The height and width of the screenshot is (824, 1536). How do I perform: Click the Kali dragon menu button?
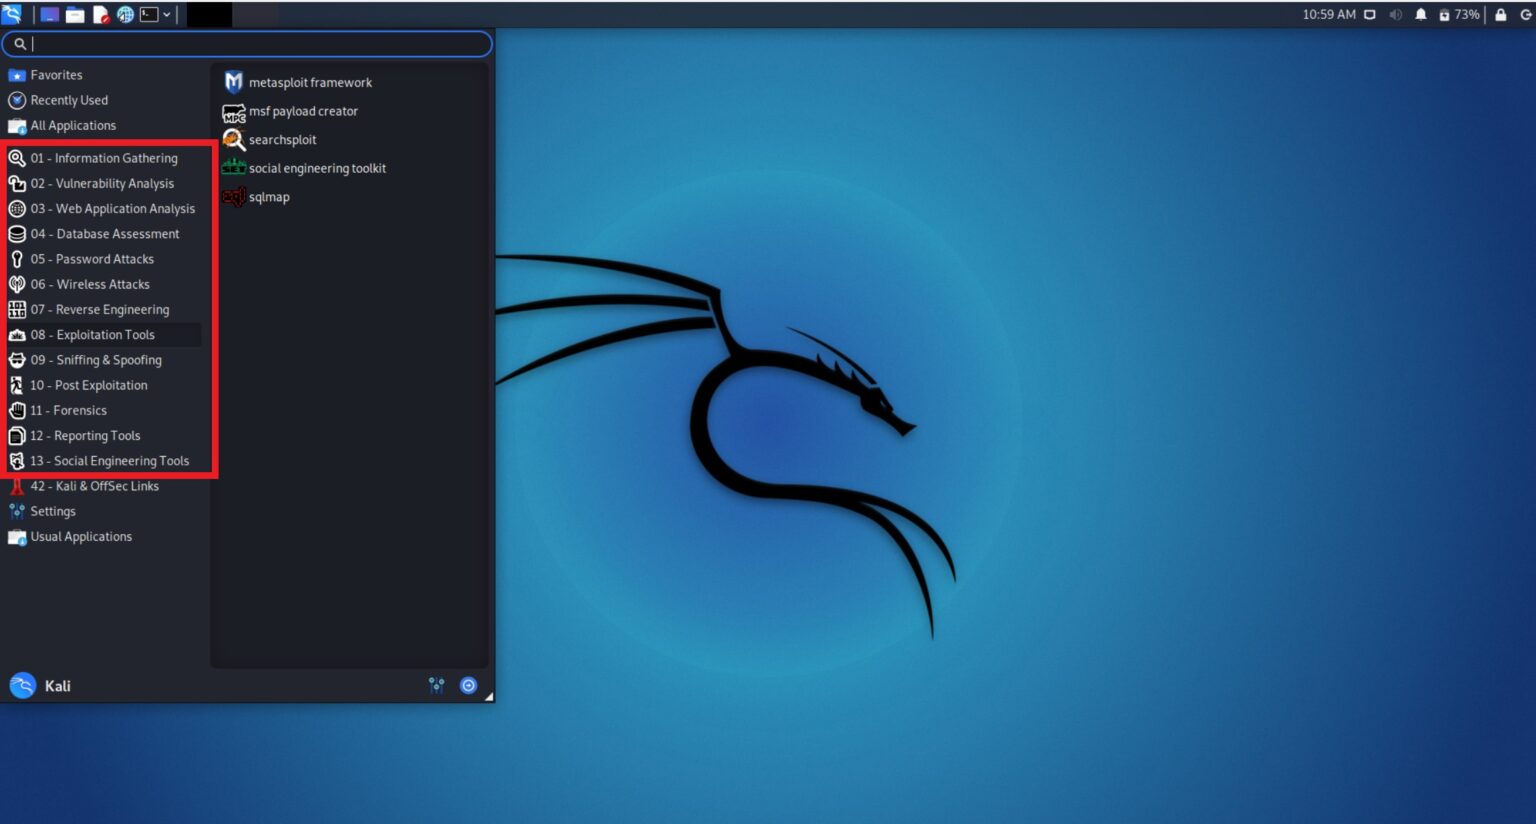click(x=12, y=14)
